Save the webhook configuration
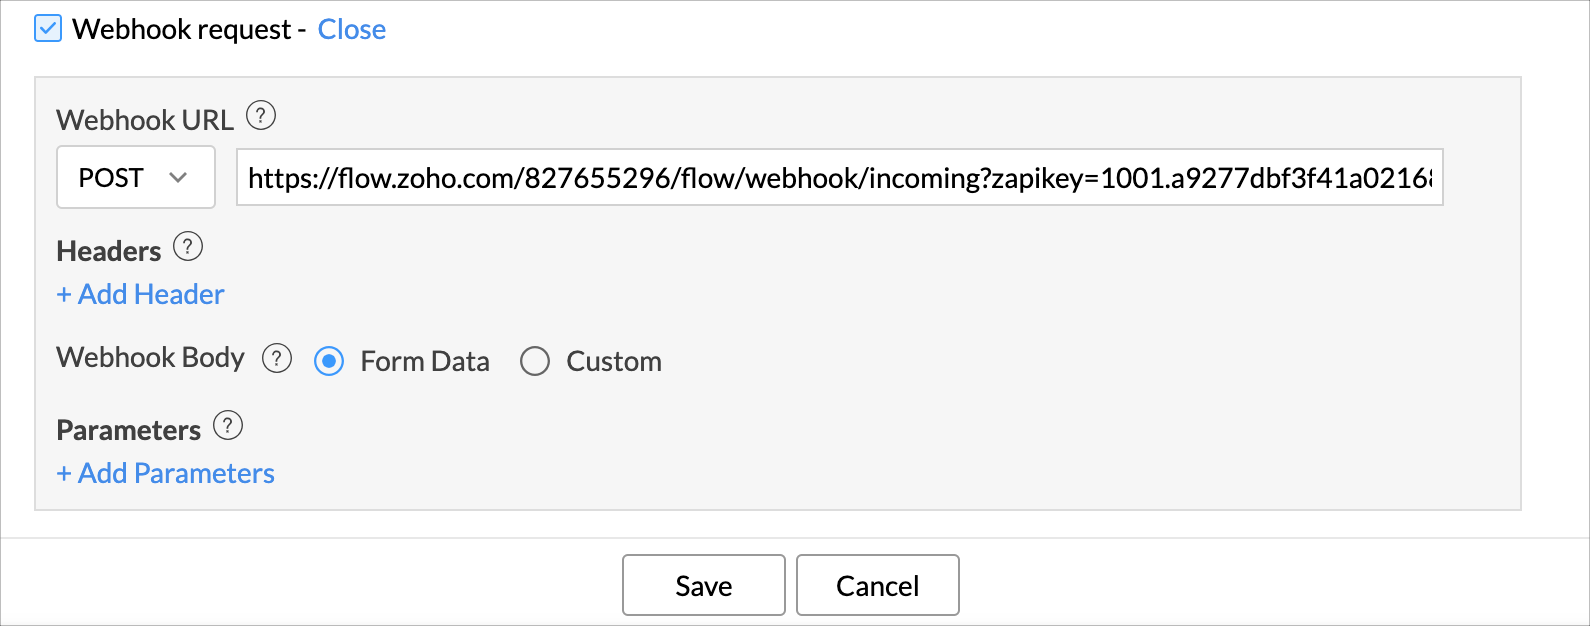 pyautogui.click(x=703, y=585)
